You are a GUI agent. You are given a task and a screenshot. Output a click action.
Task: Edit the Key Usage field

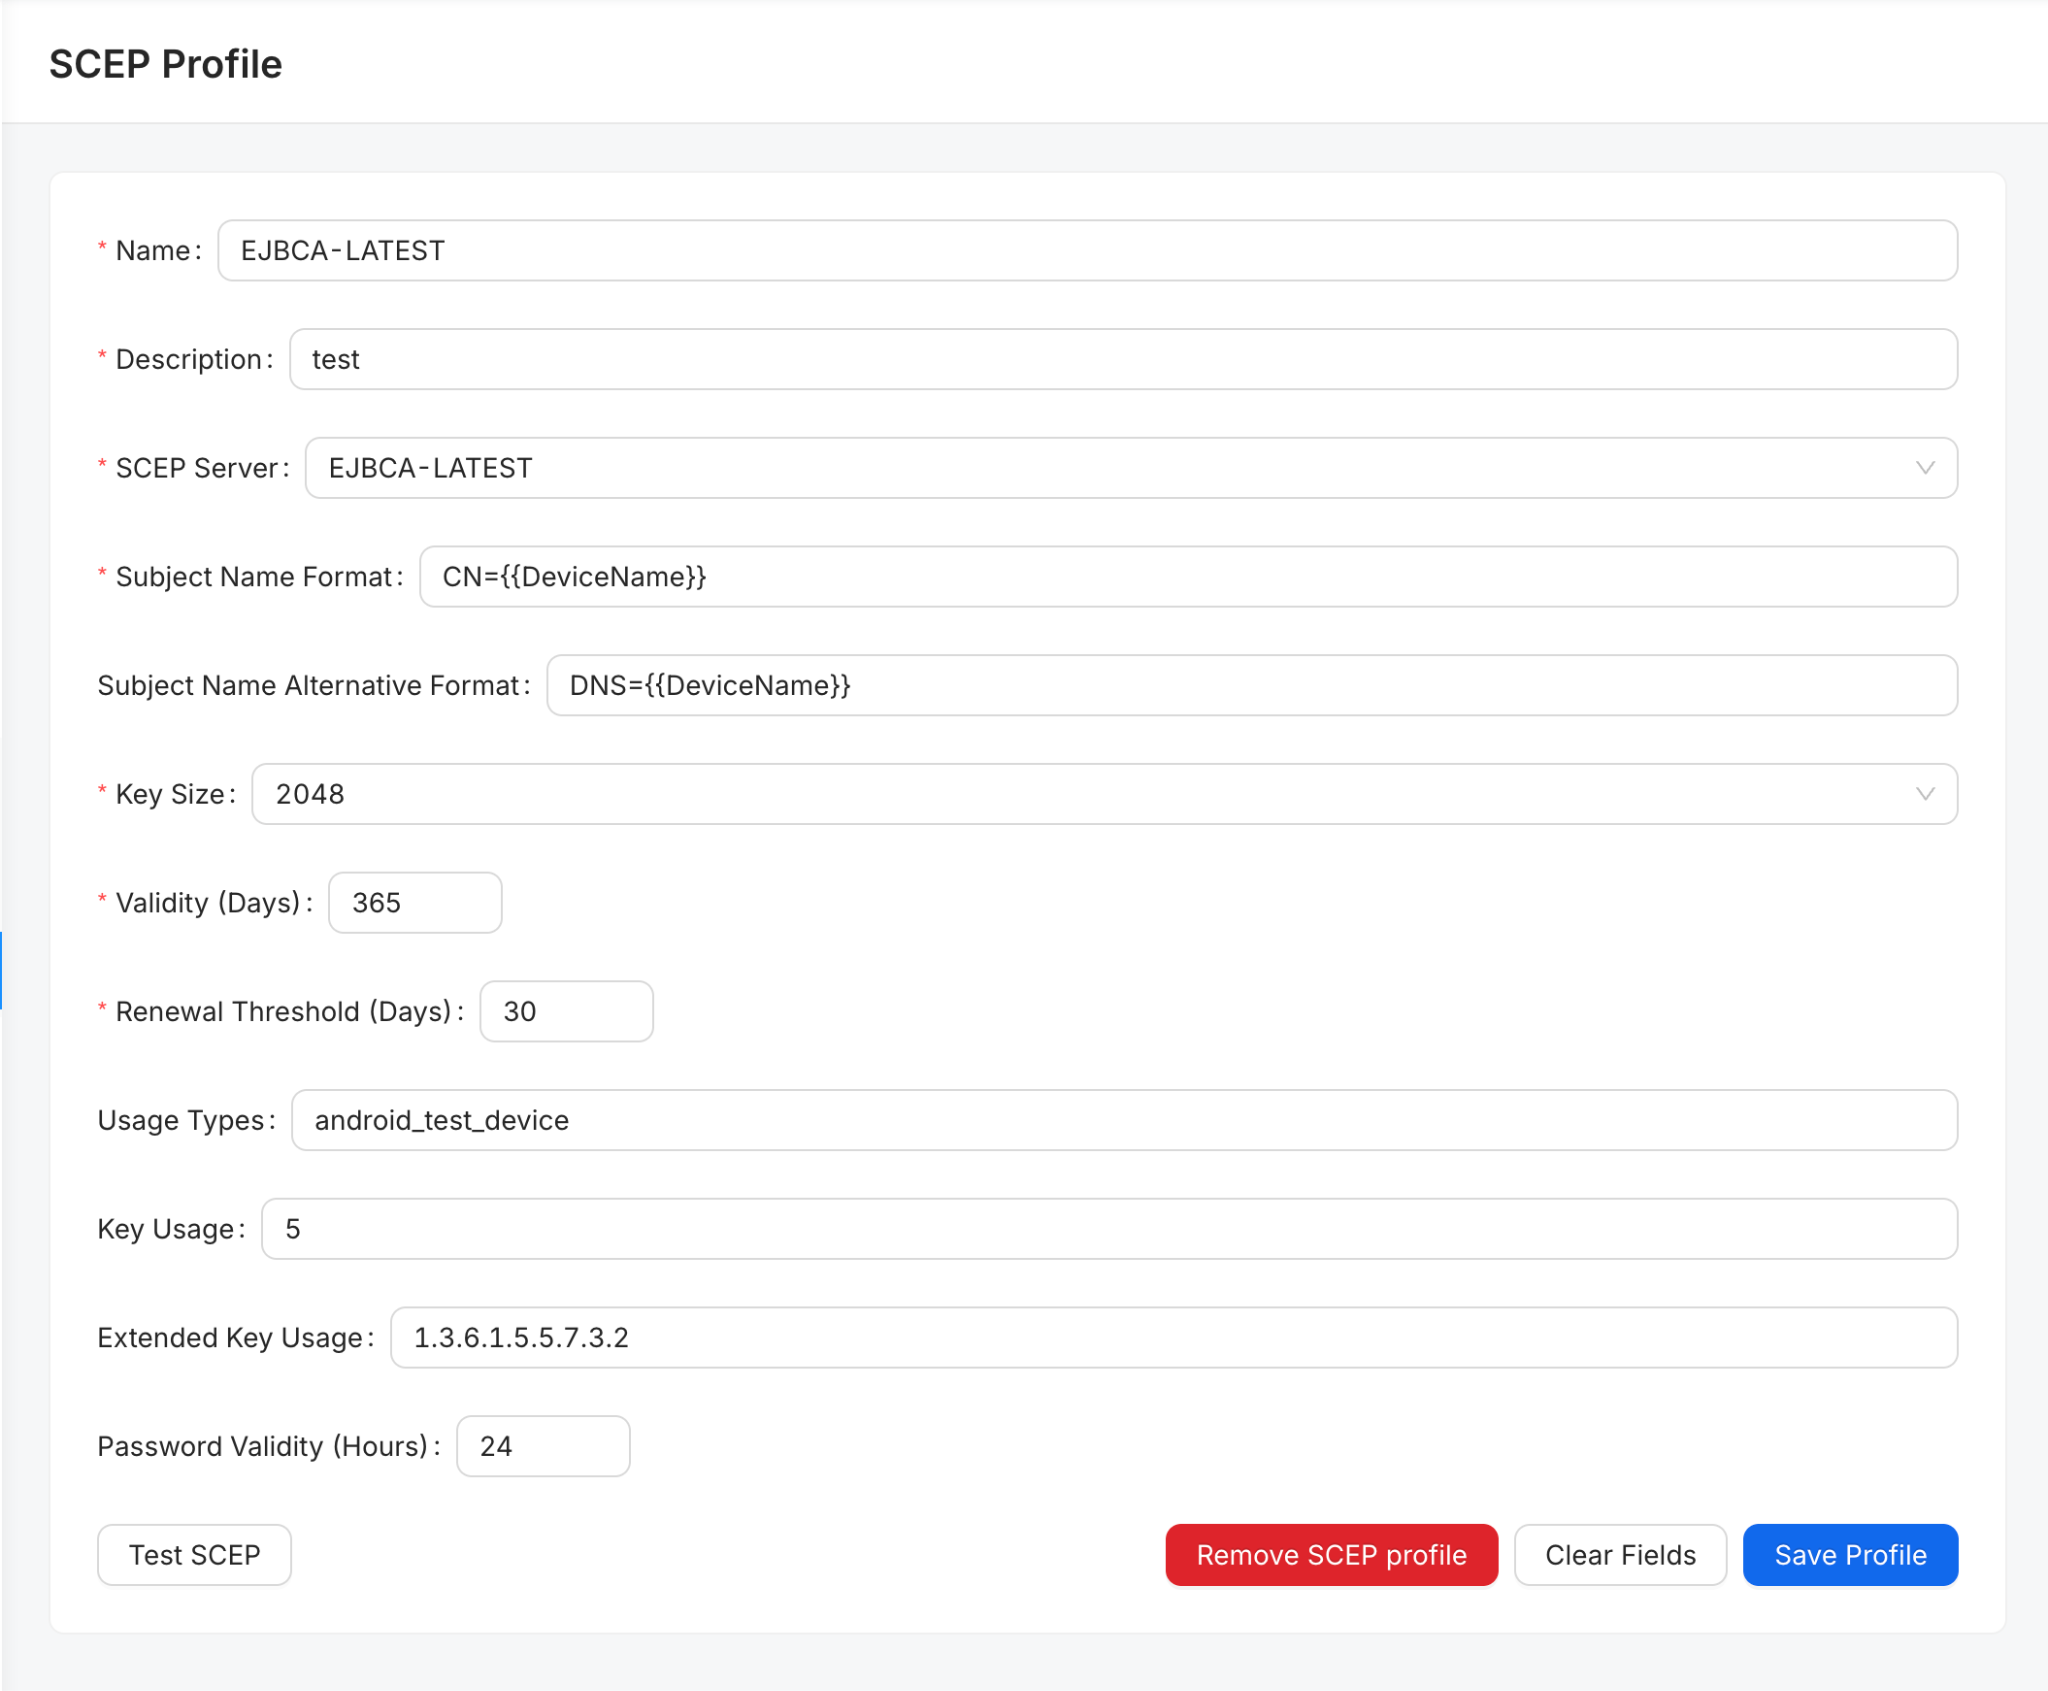tap(1108, 1229)
